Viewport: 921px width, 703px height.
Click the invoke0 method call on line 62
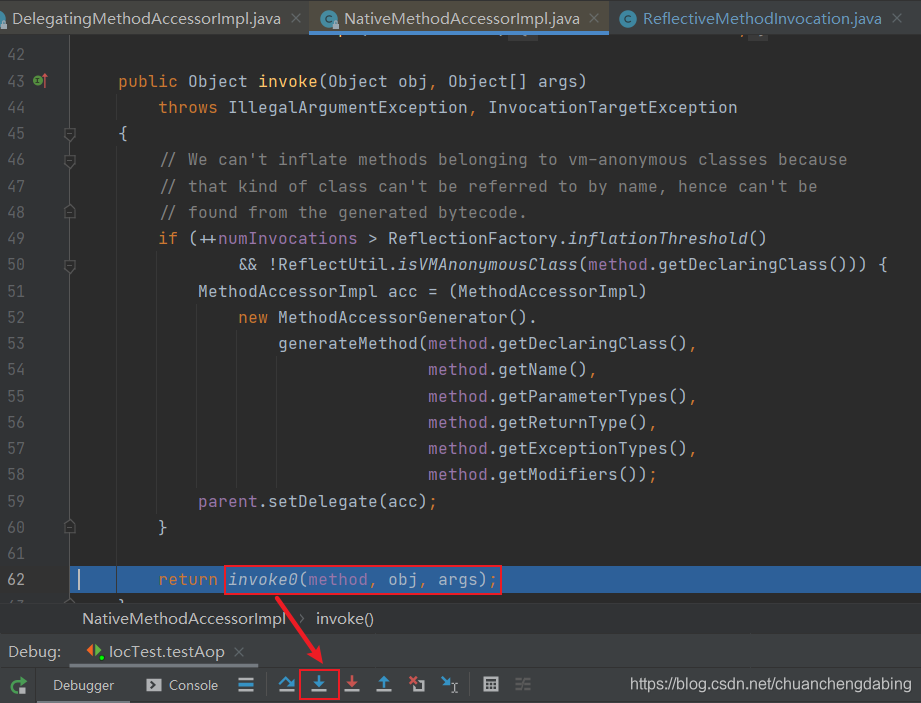263,580
